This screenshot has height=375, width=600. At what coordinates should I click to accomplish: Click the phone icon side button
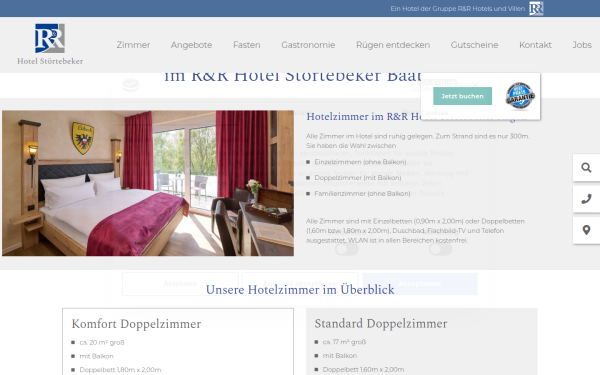pos(586,199)
